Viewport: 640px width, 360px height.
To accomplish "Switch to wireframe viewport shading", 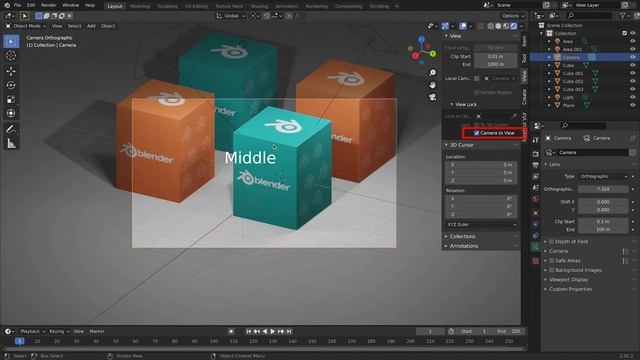I will pyautogui.click(x=491, y=26).
